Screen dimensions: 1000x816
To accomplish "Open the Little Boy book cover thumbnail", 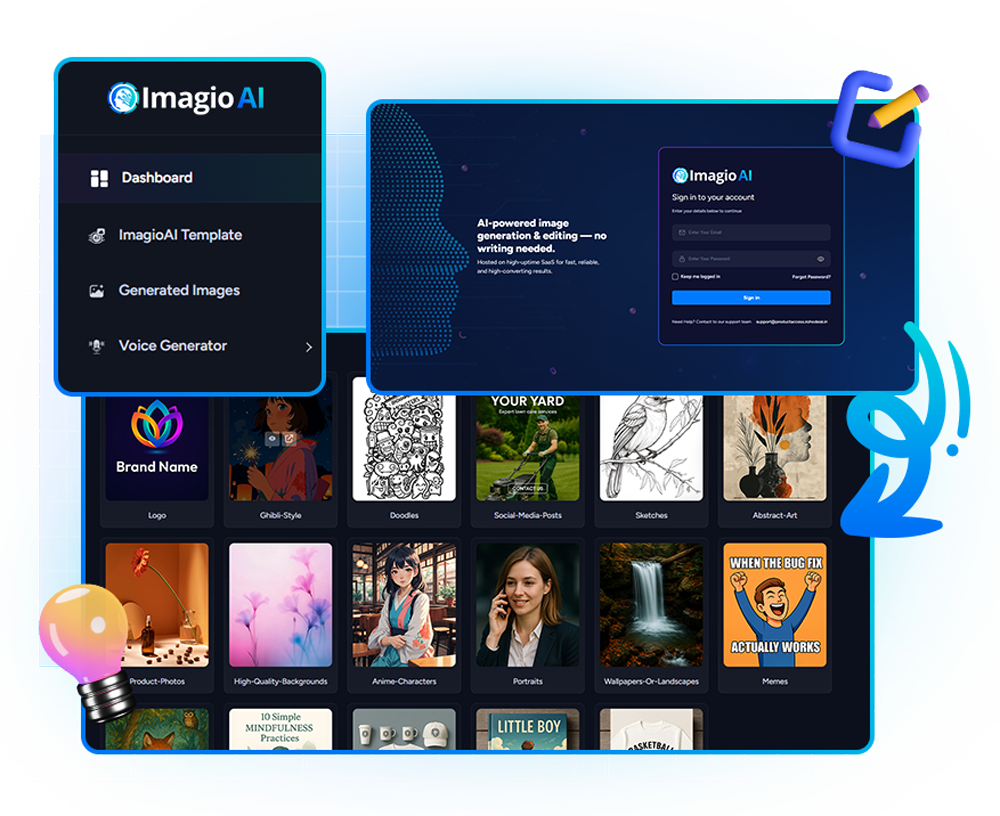I will [528, 729].
